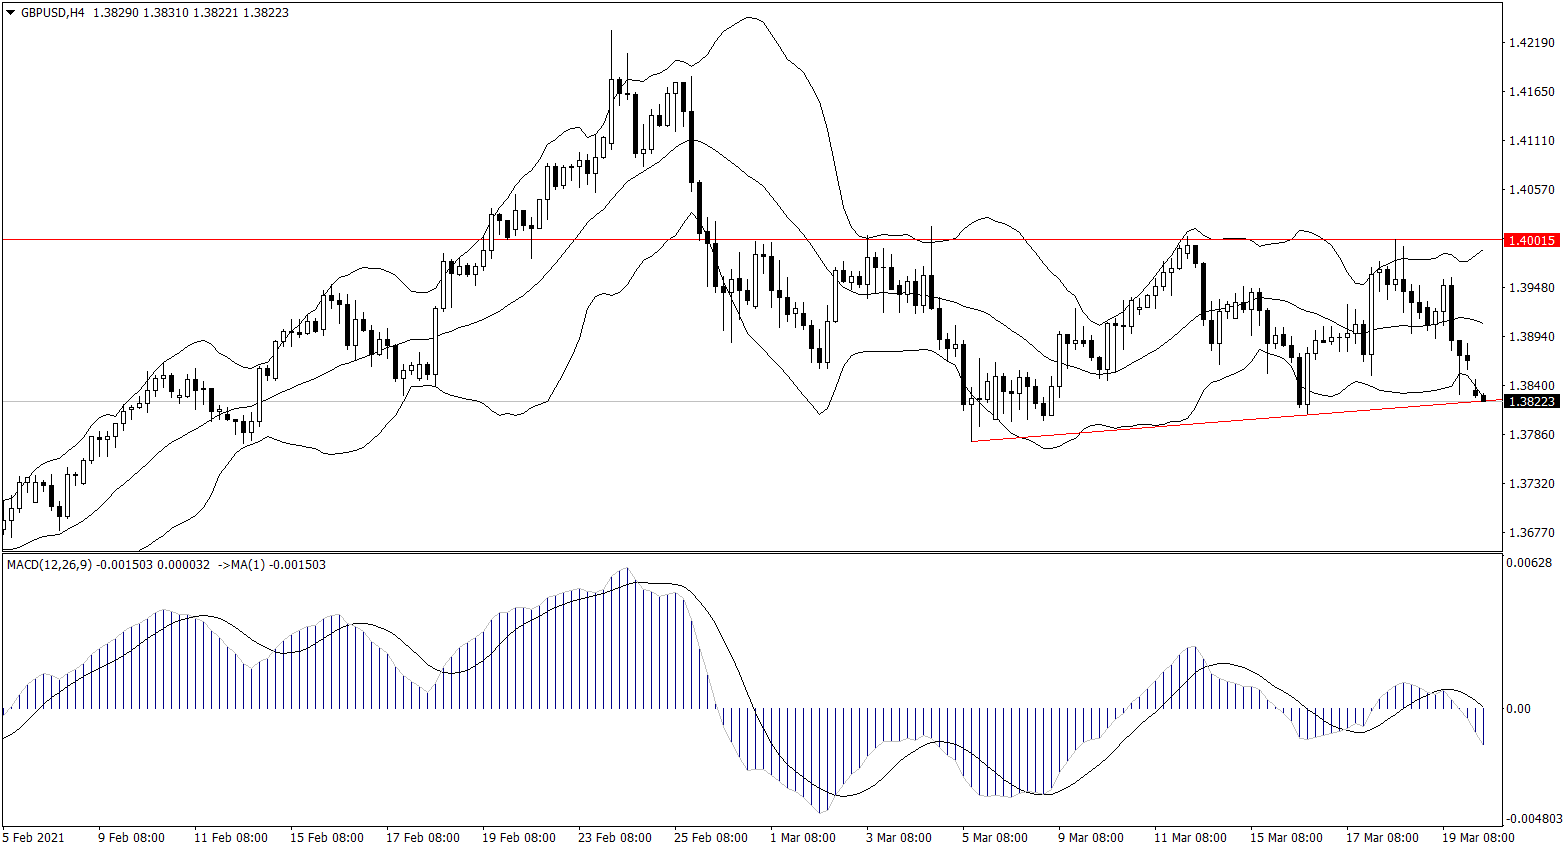The image size is (1566, 850).
Task: Click the 1.42190 price scale value
Action: (x=1530, y=43)
